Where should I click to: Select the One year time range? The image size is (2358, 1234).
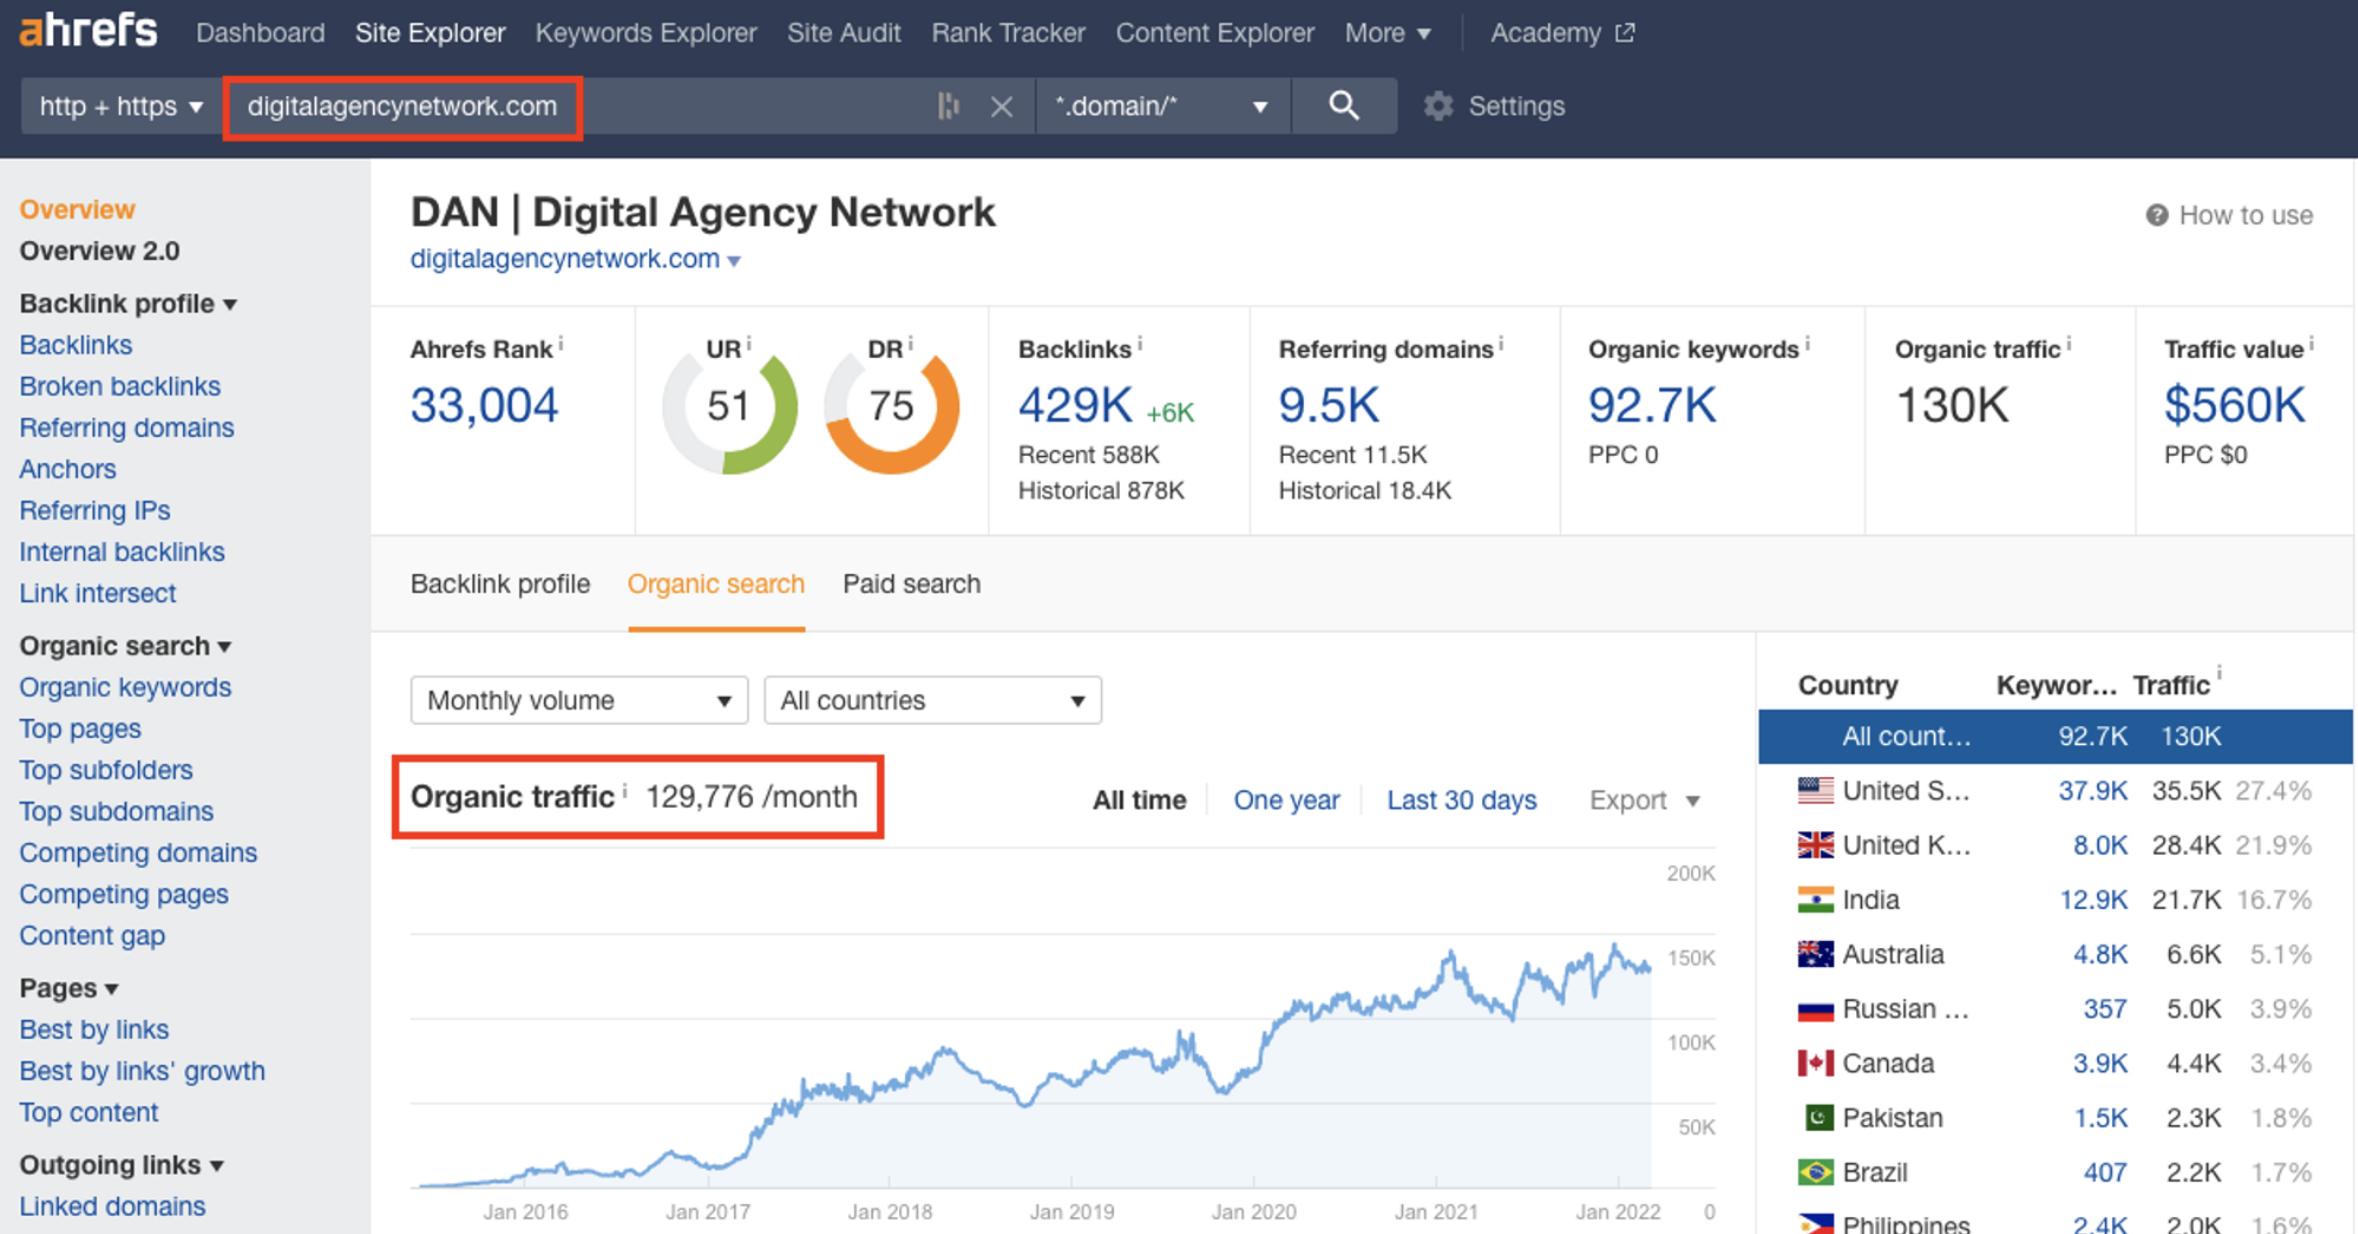[1286, 800]
